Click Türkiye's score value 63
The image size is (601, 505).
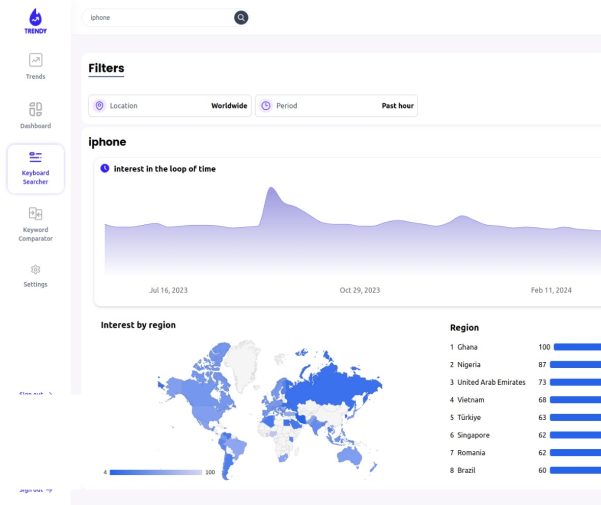click(542, 418)
